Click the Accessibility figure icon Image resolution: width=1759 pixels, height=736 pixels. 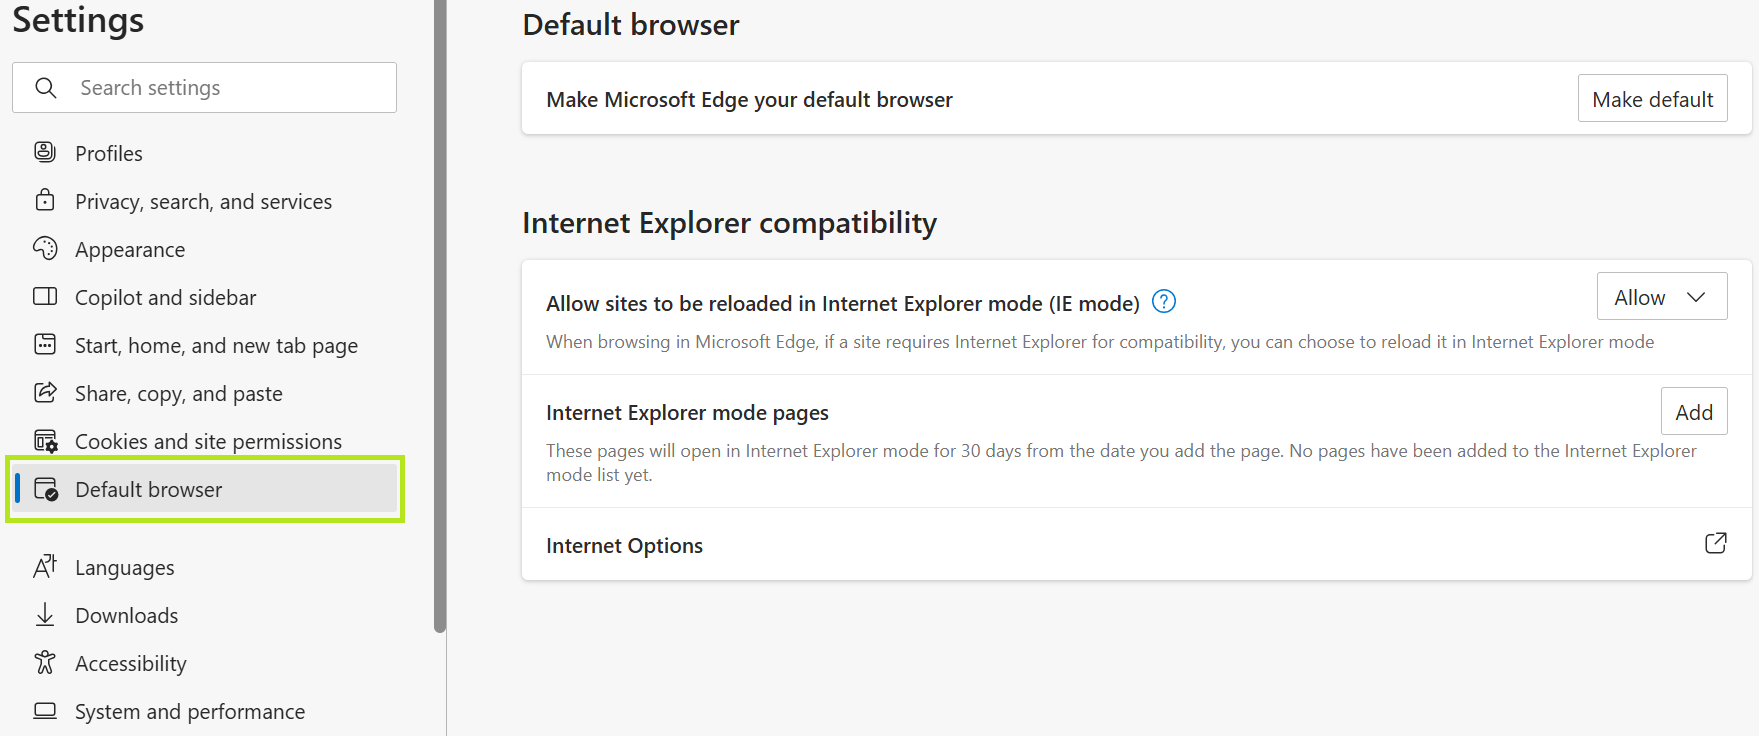pos(45,662)
